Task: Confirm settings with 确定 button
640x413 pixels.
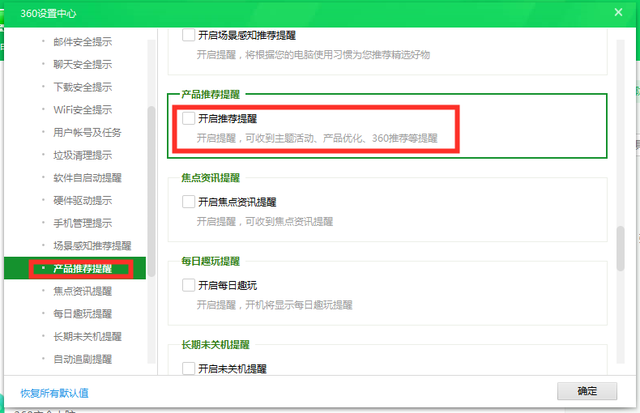Action: click(x=587, y=391)
